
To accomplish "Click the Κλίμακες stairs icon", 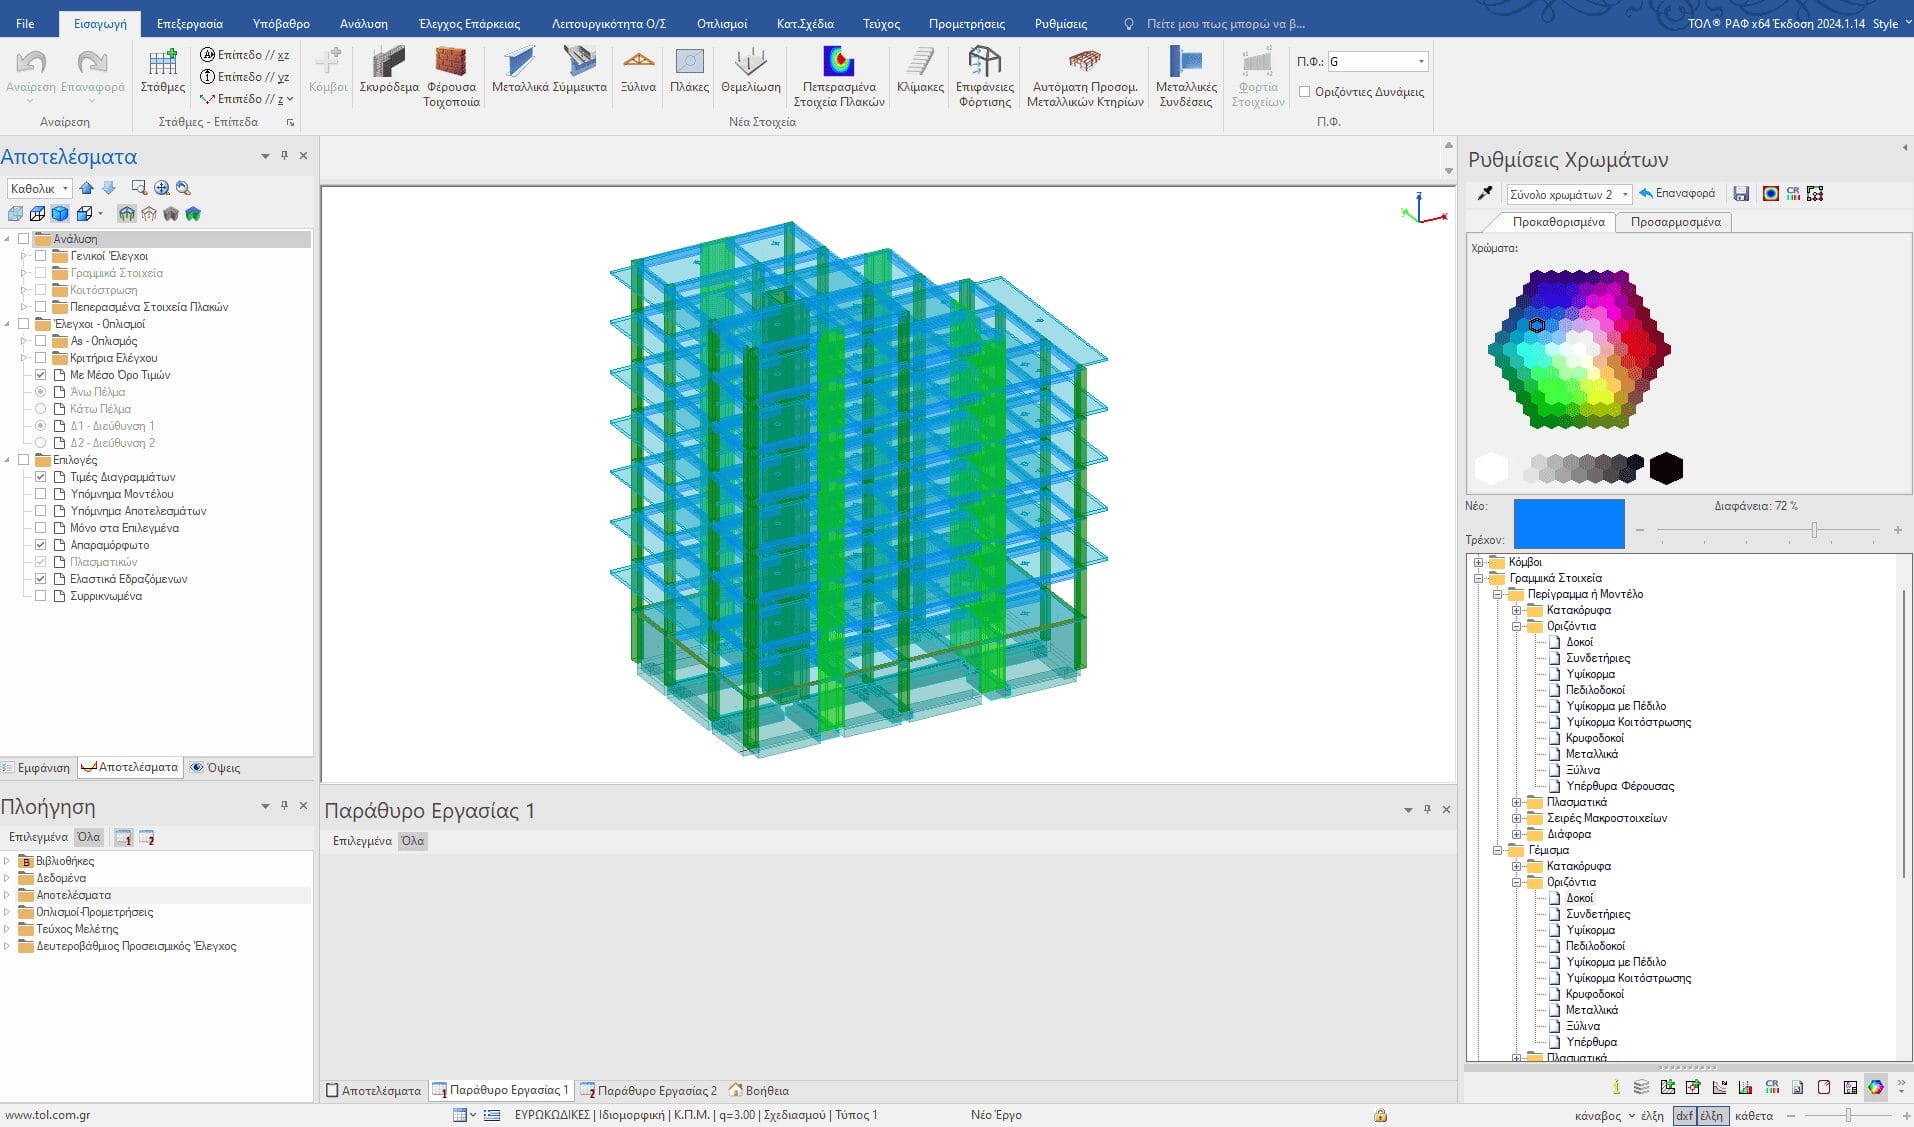I will [x=920, y=63].
